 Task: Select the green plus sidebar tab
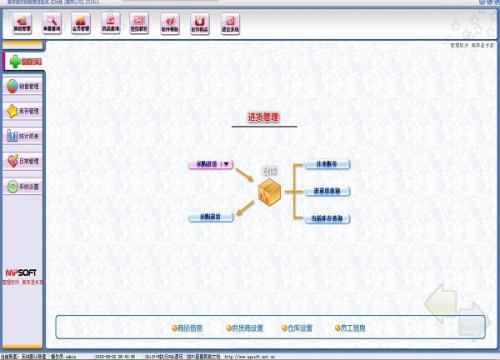23,61
